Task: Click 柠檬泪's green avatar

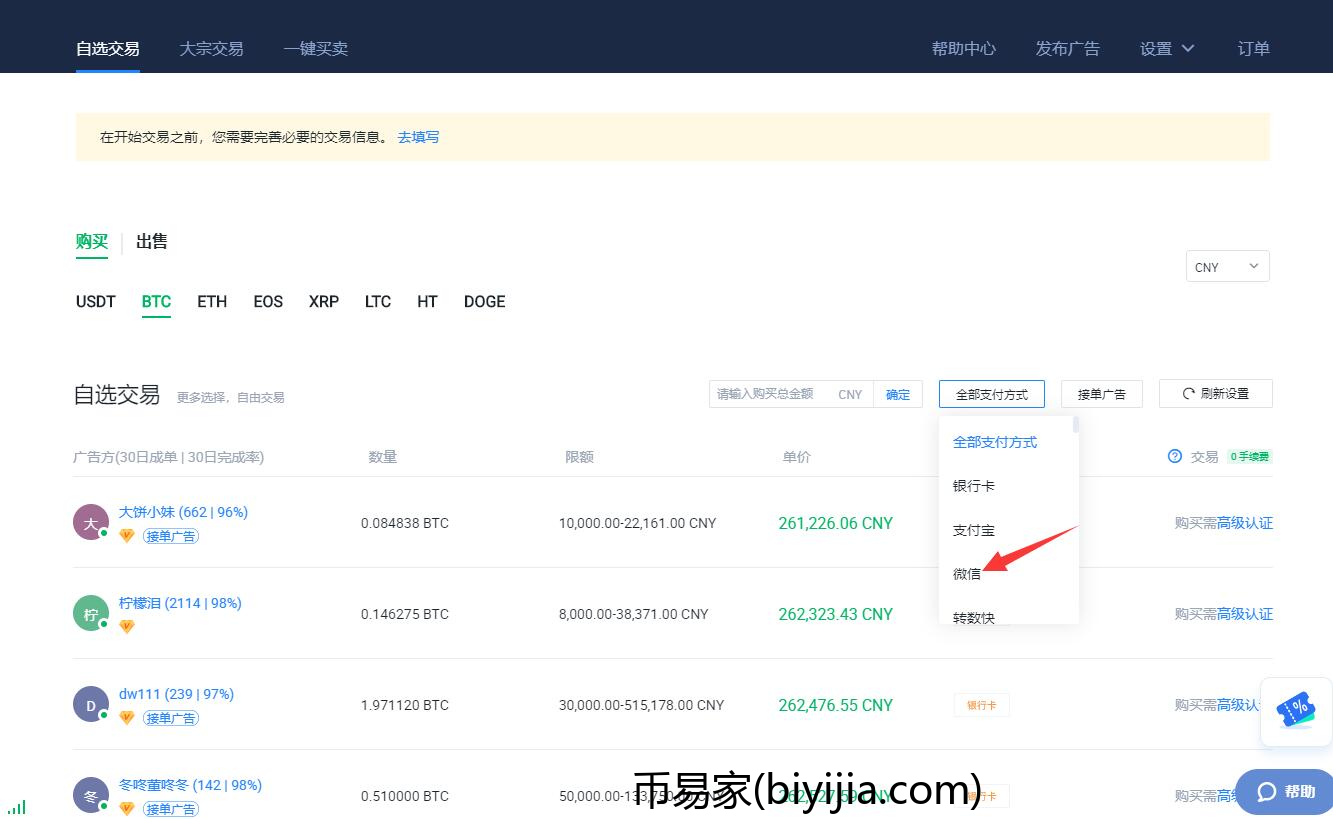Action: (91, 613)
